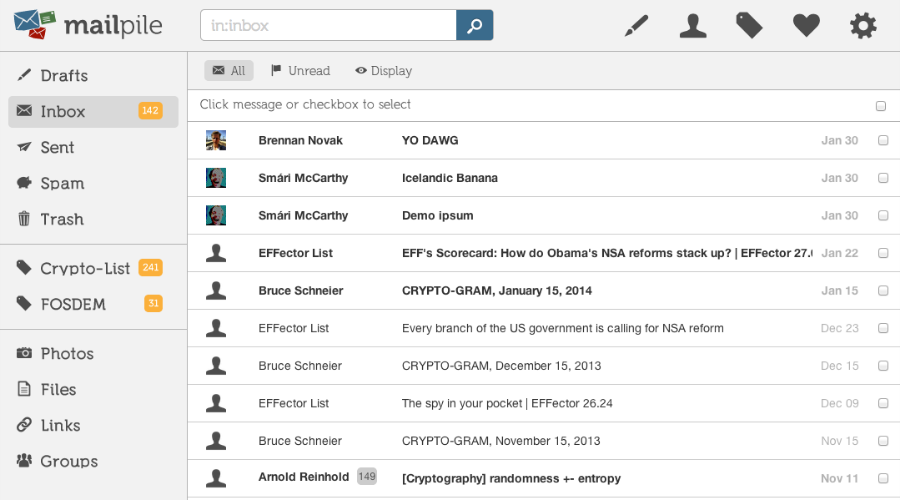Check the Every branch of US government message
This screenshot has width=900, height=500.
pyautogui.click(x=883, y=328)
